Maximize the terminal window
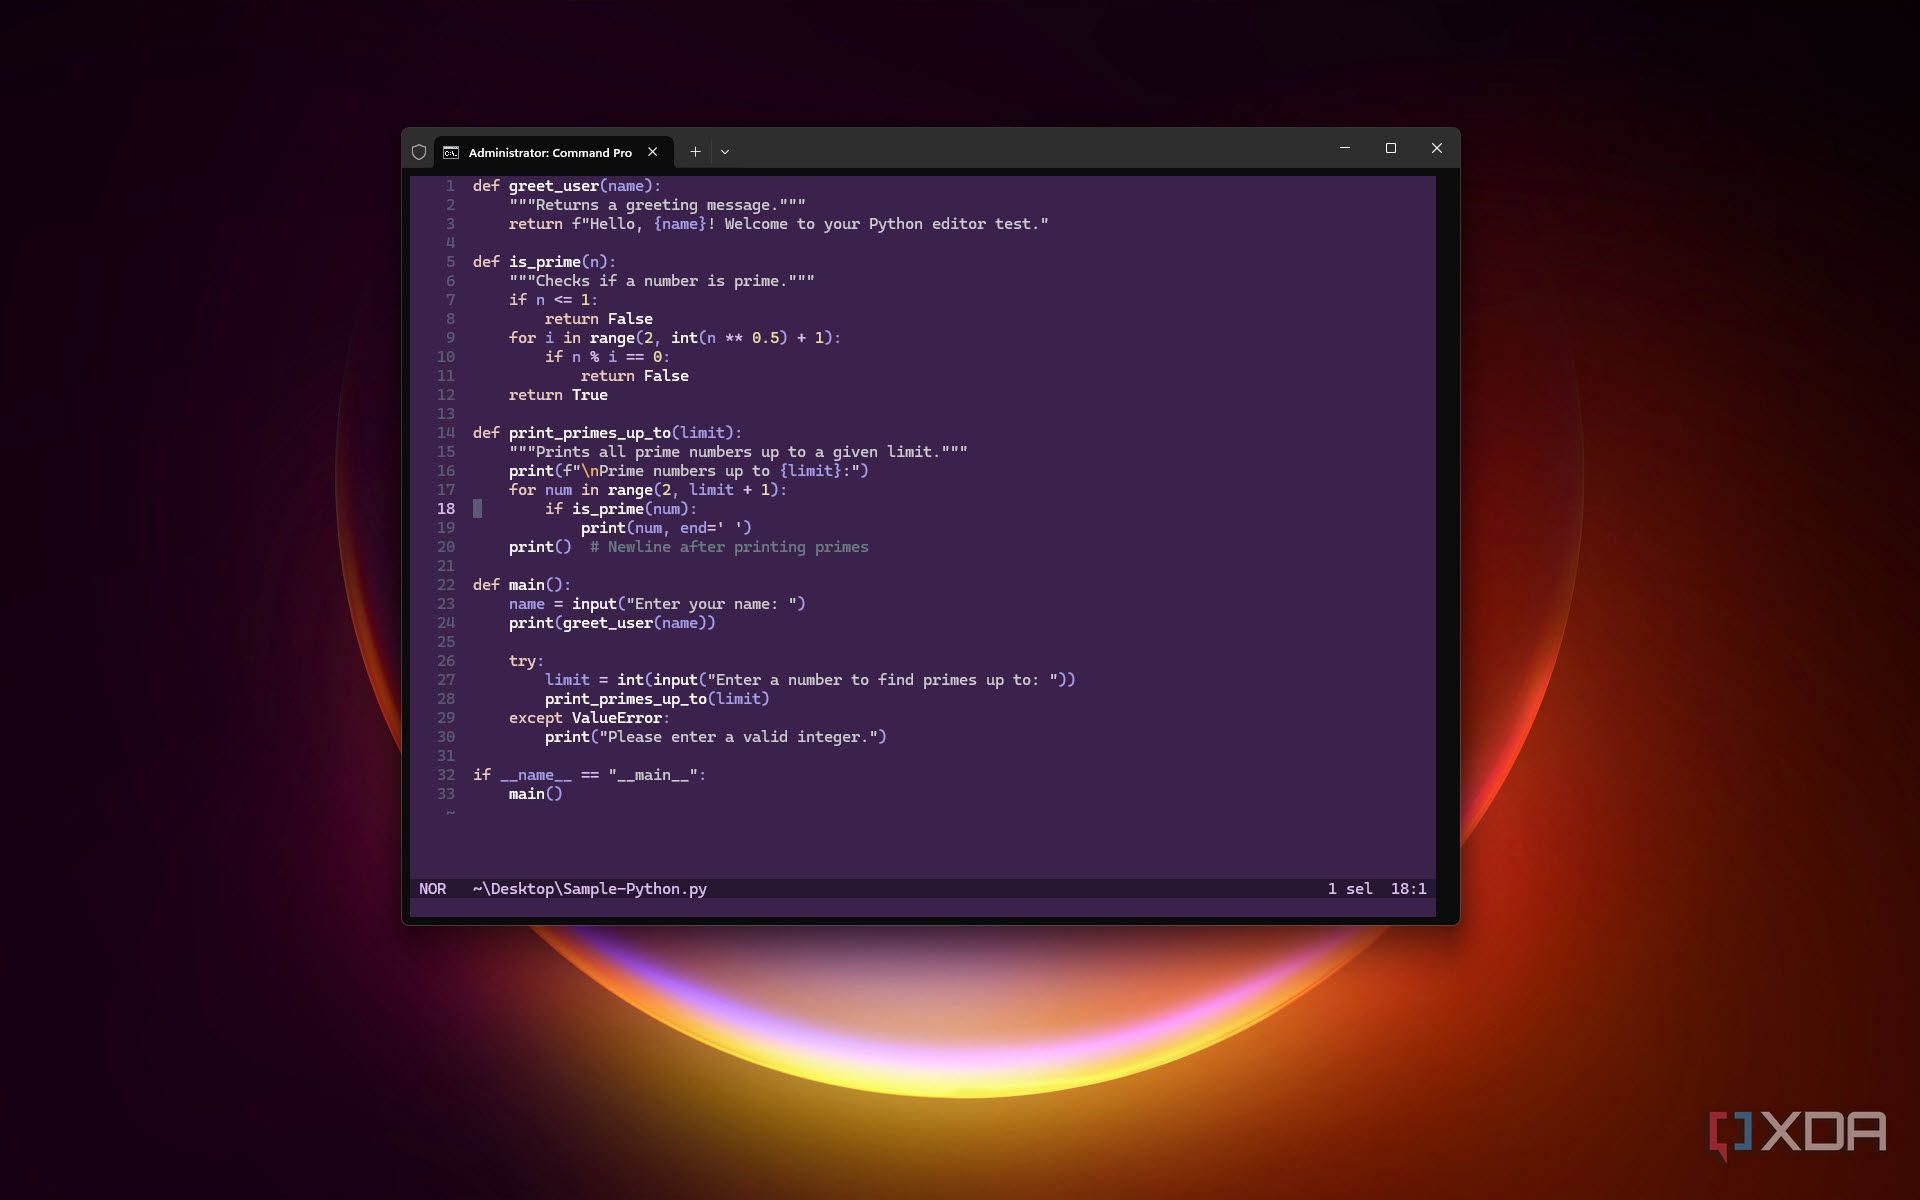The width and height of the screenshot is (1920, 1200). [x=1390, y=148]
